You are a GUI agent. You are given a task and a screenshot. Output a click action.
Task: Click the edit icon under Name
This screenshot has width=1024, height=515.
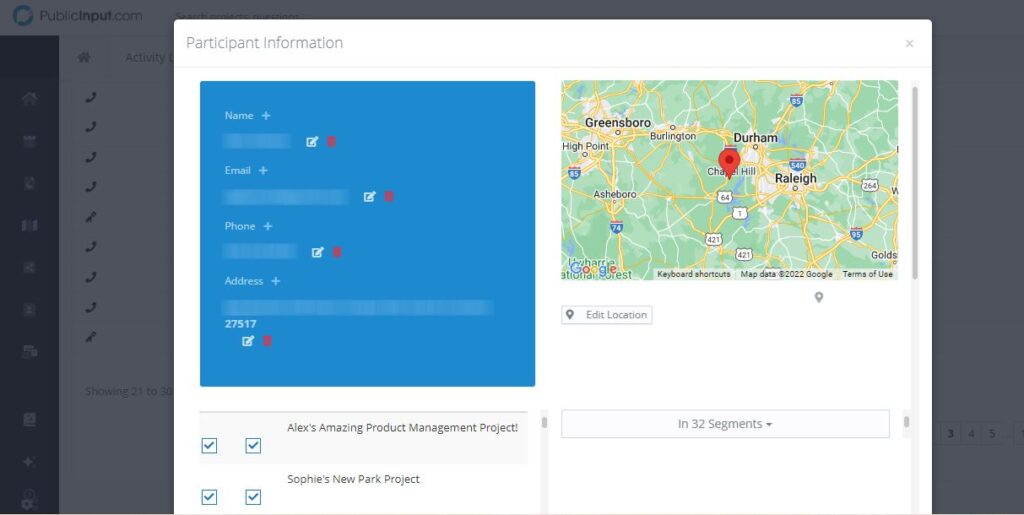[312, 142]
